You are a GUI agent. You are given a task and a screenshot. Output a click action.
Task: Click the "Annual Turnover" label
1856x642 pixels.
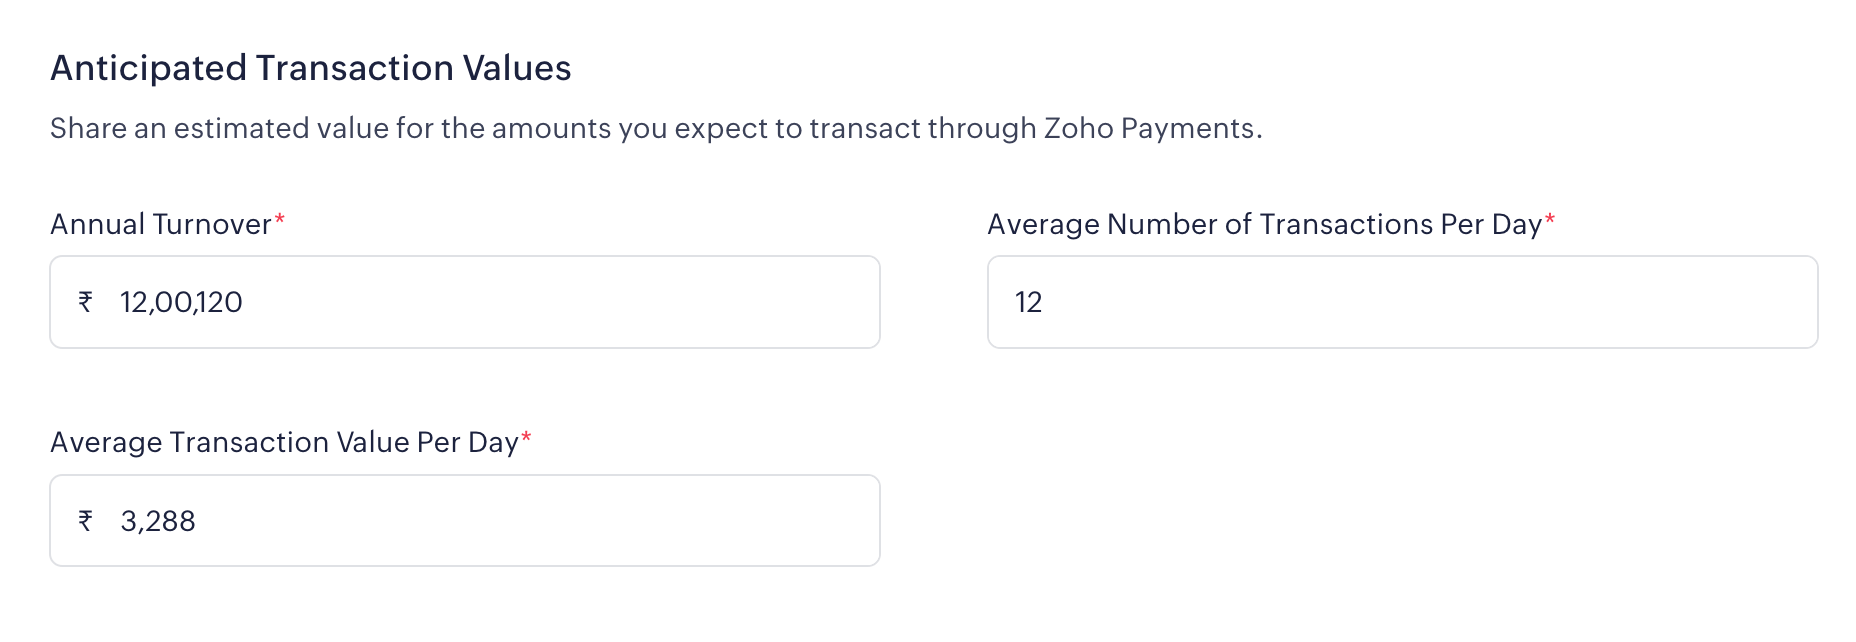(161, 224)
